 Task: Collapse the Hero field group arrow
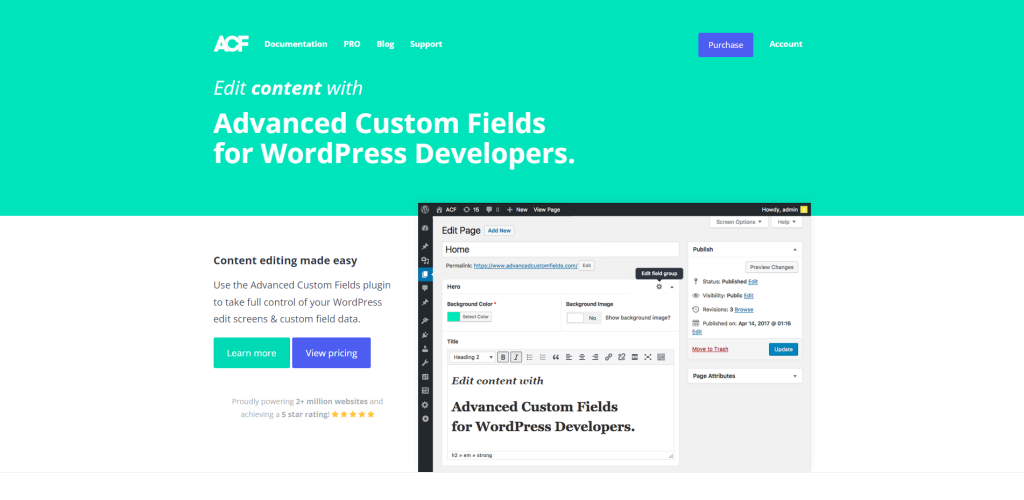tap(672, 287)
